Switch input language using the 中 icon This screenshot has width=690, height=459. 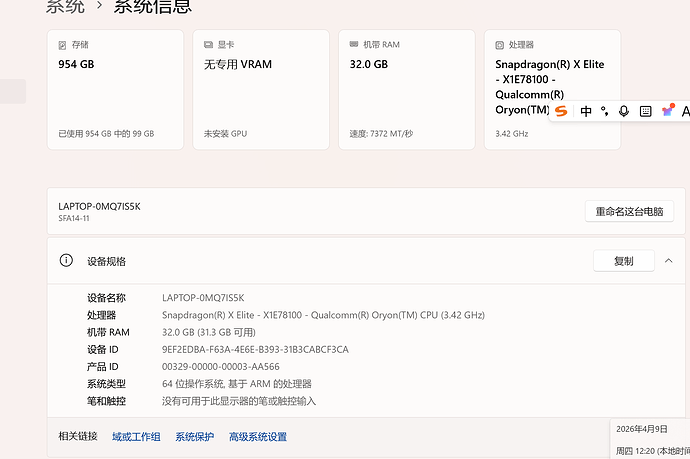tap(586, 111)
